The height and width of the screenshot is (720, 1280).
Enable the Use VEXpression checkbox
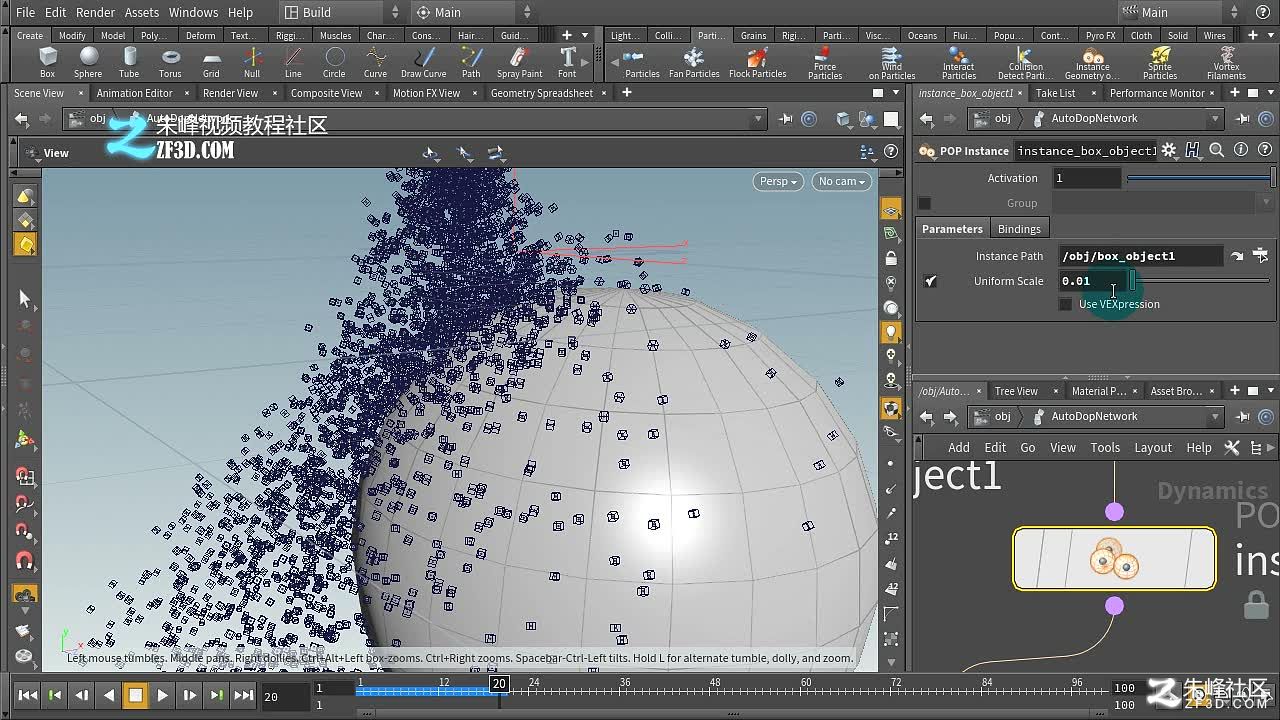point(1066,304)
